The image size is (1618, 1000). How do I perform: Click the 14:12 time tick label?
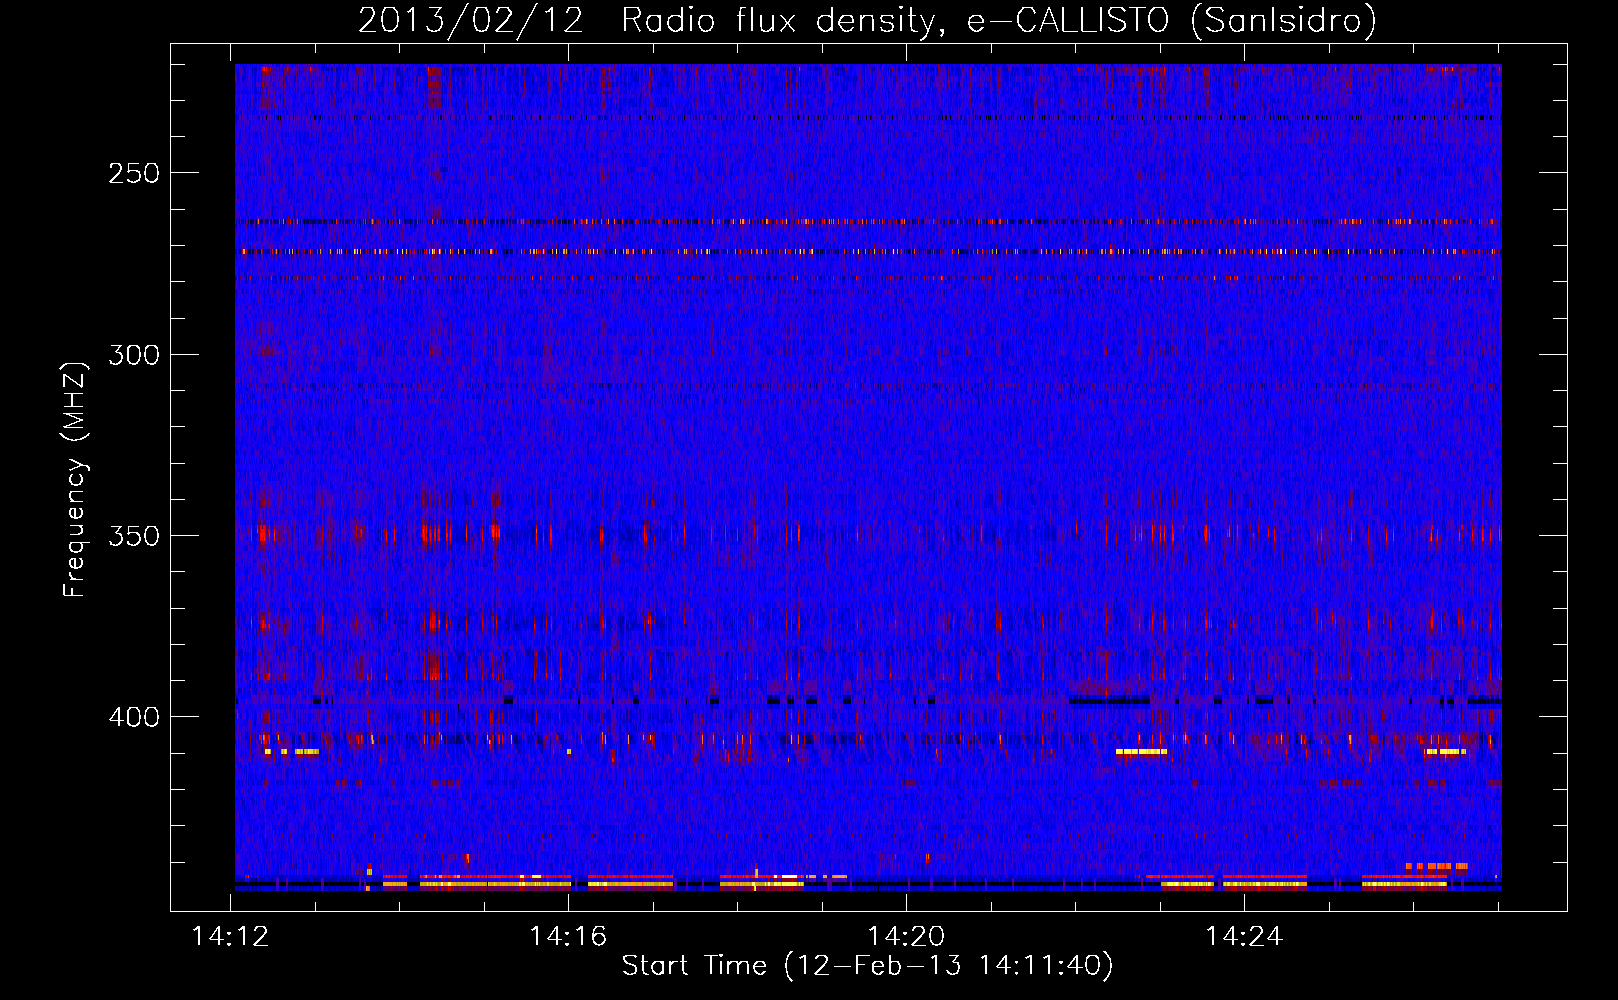coord(231,937)
